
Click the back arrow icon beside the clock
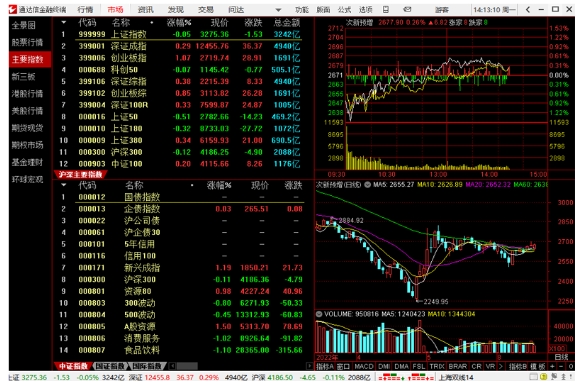pyautogui.click(x=528, y=9)
